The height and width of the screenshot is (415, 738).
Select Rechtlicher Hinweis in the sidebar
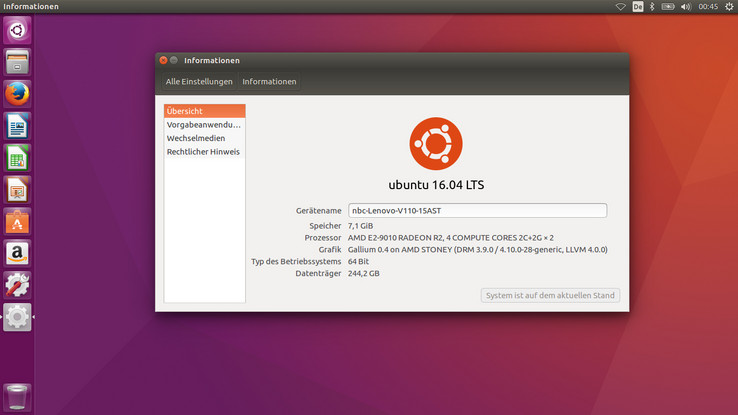pos(205,152)
